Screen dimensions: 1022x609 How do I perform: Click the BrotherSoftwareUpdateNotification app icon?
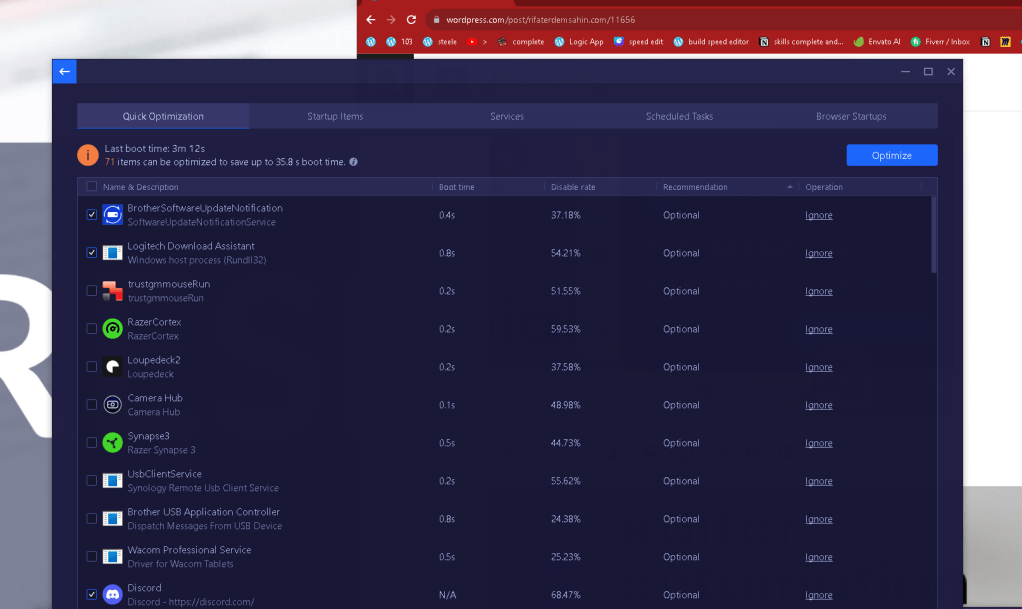coord(112,215)
